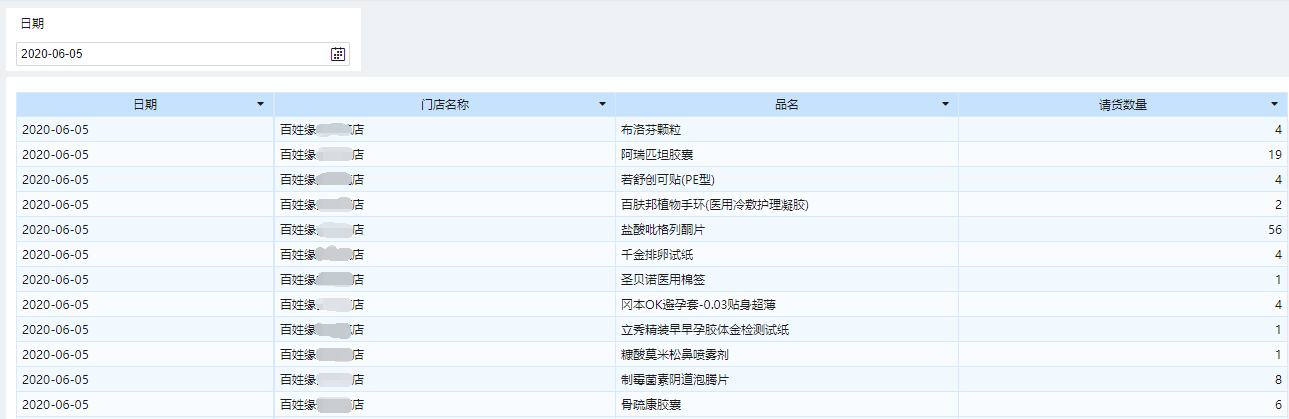Click the store name in 糠酸莫米松鼻喷雾剂 row

pos(321,354)
